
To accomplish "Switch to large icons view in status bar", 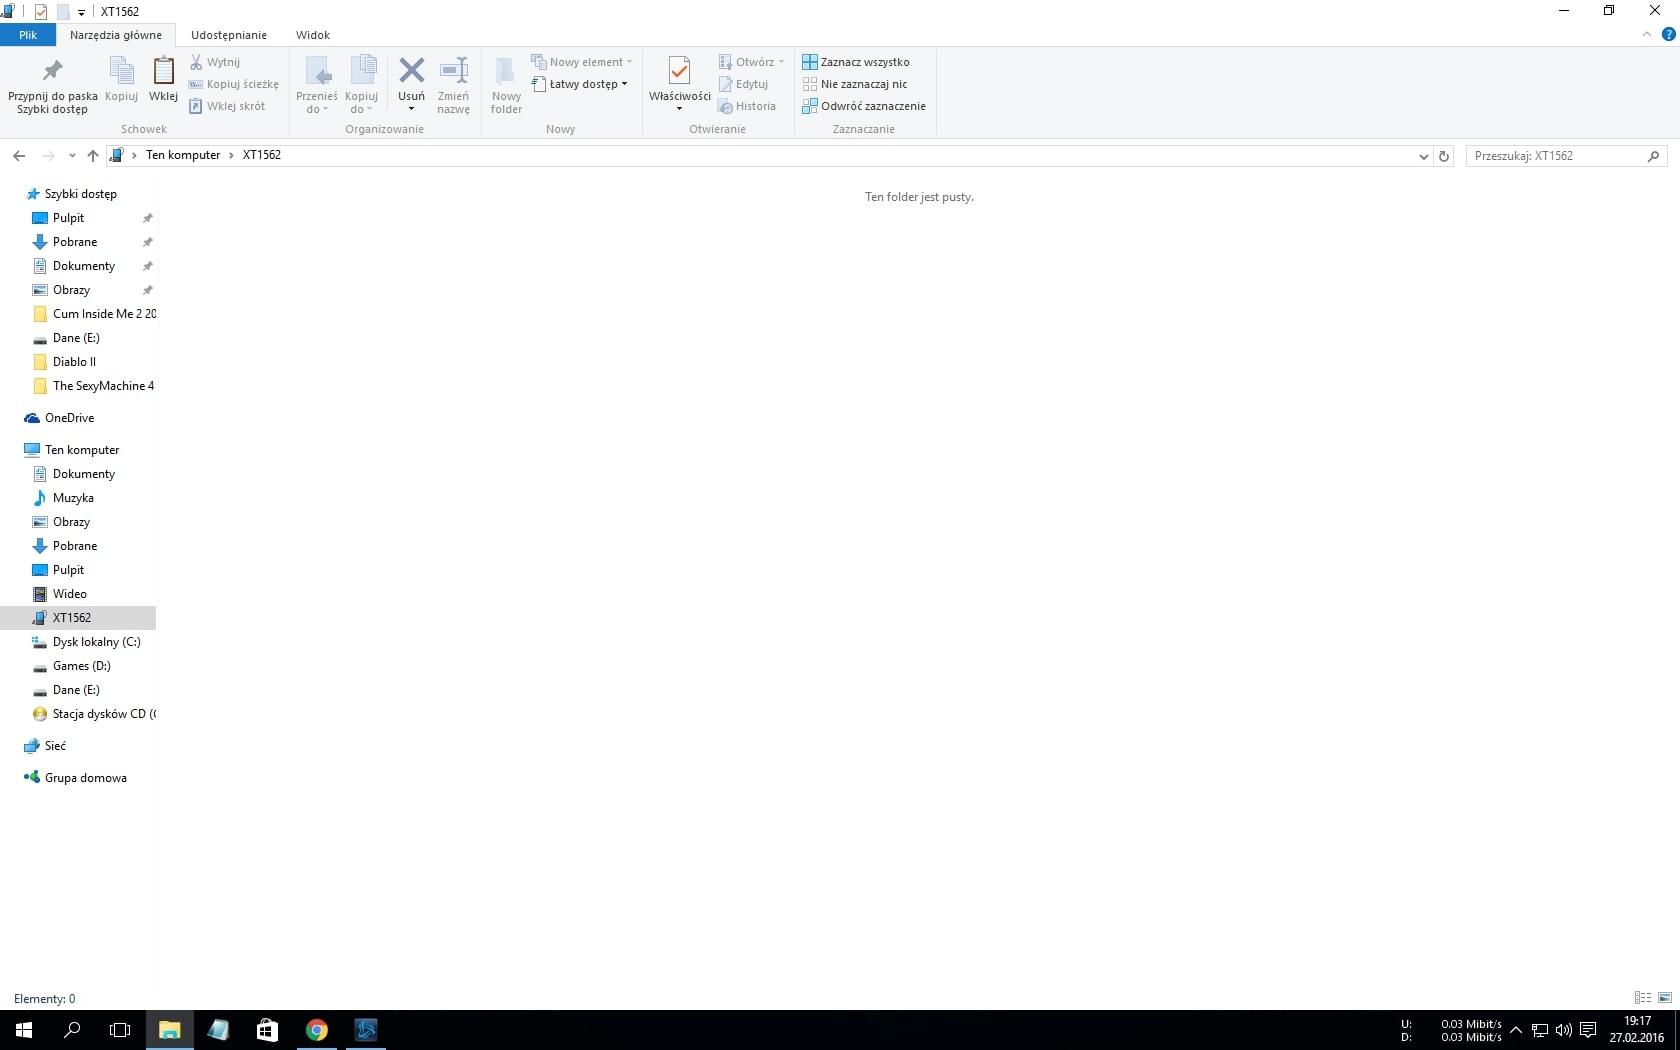I will (x=1665, y=998).
